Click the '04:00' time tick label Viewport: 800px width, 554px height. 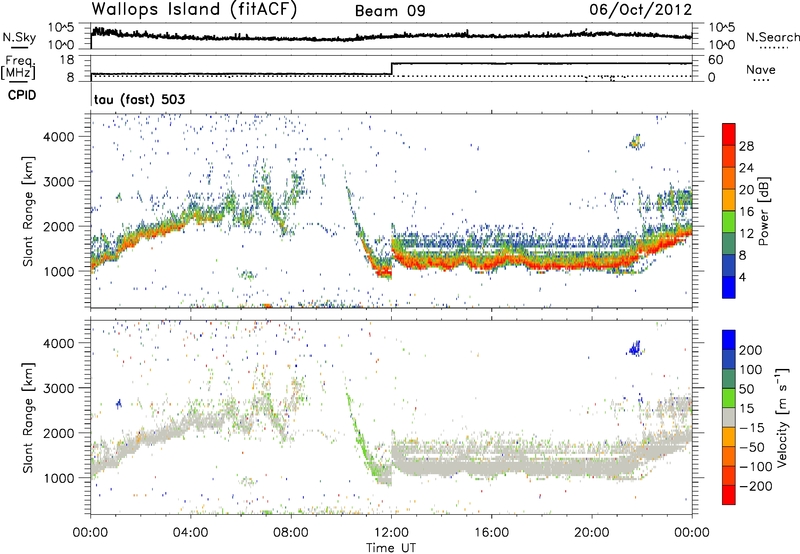click(190, 533)
